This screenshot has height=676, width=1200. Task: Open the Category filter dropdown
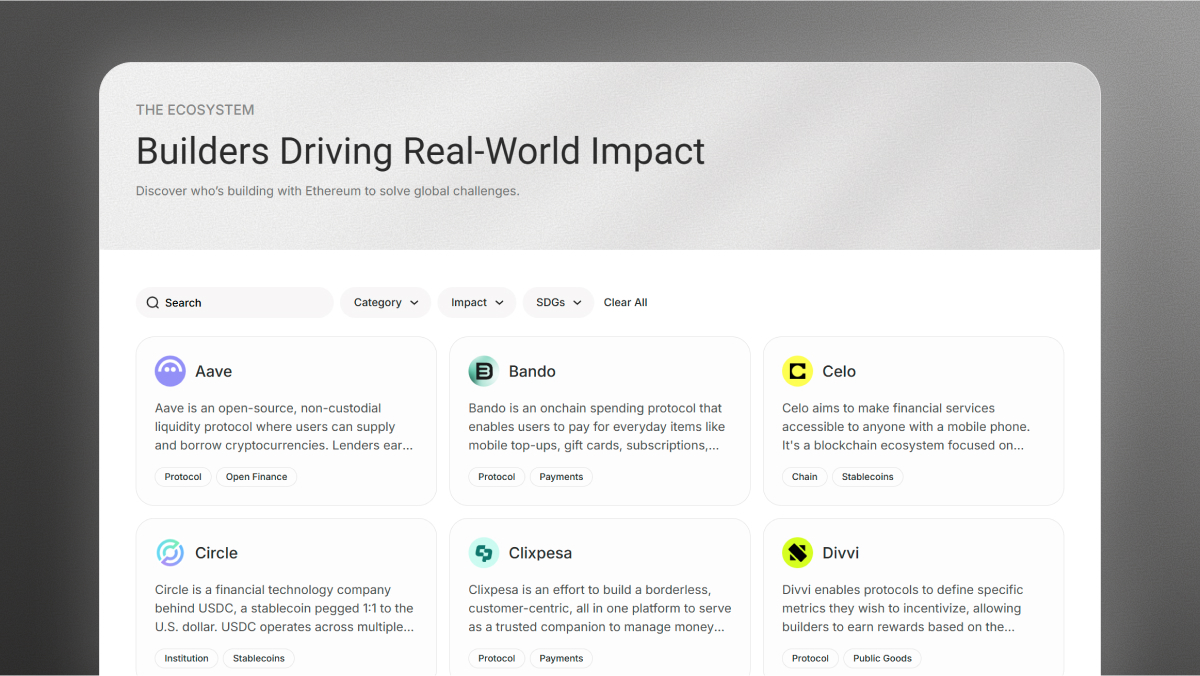click(386, 302)
